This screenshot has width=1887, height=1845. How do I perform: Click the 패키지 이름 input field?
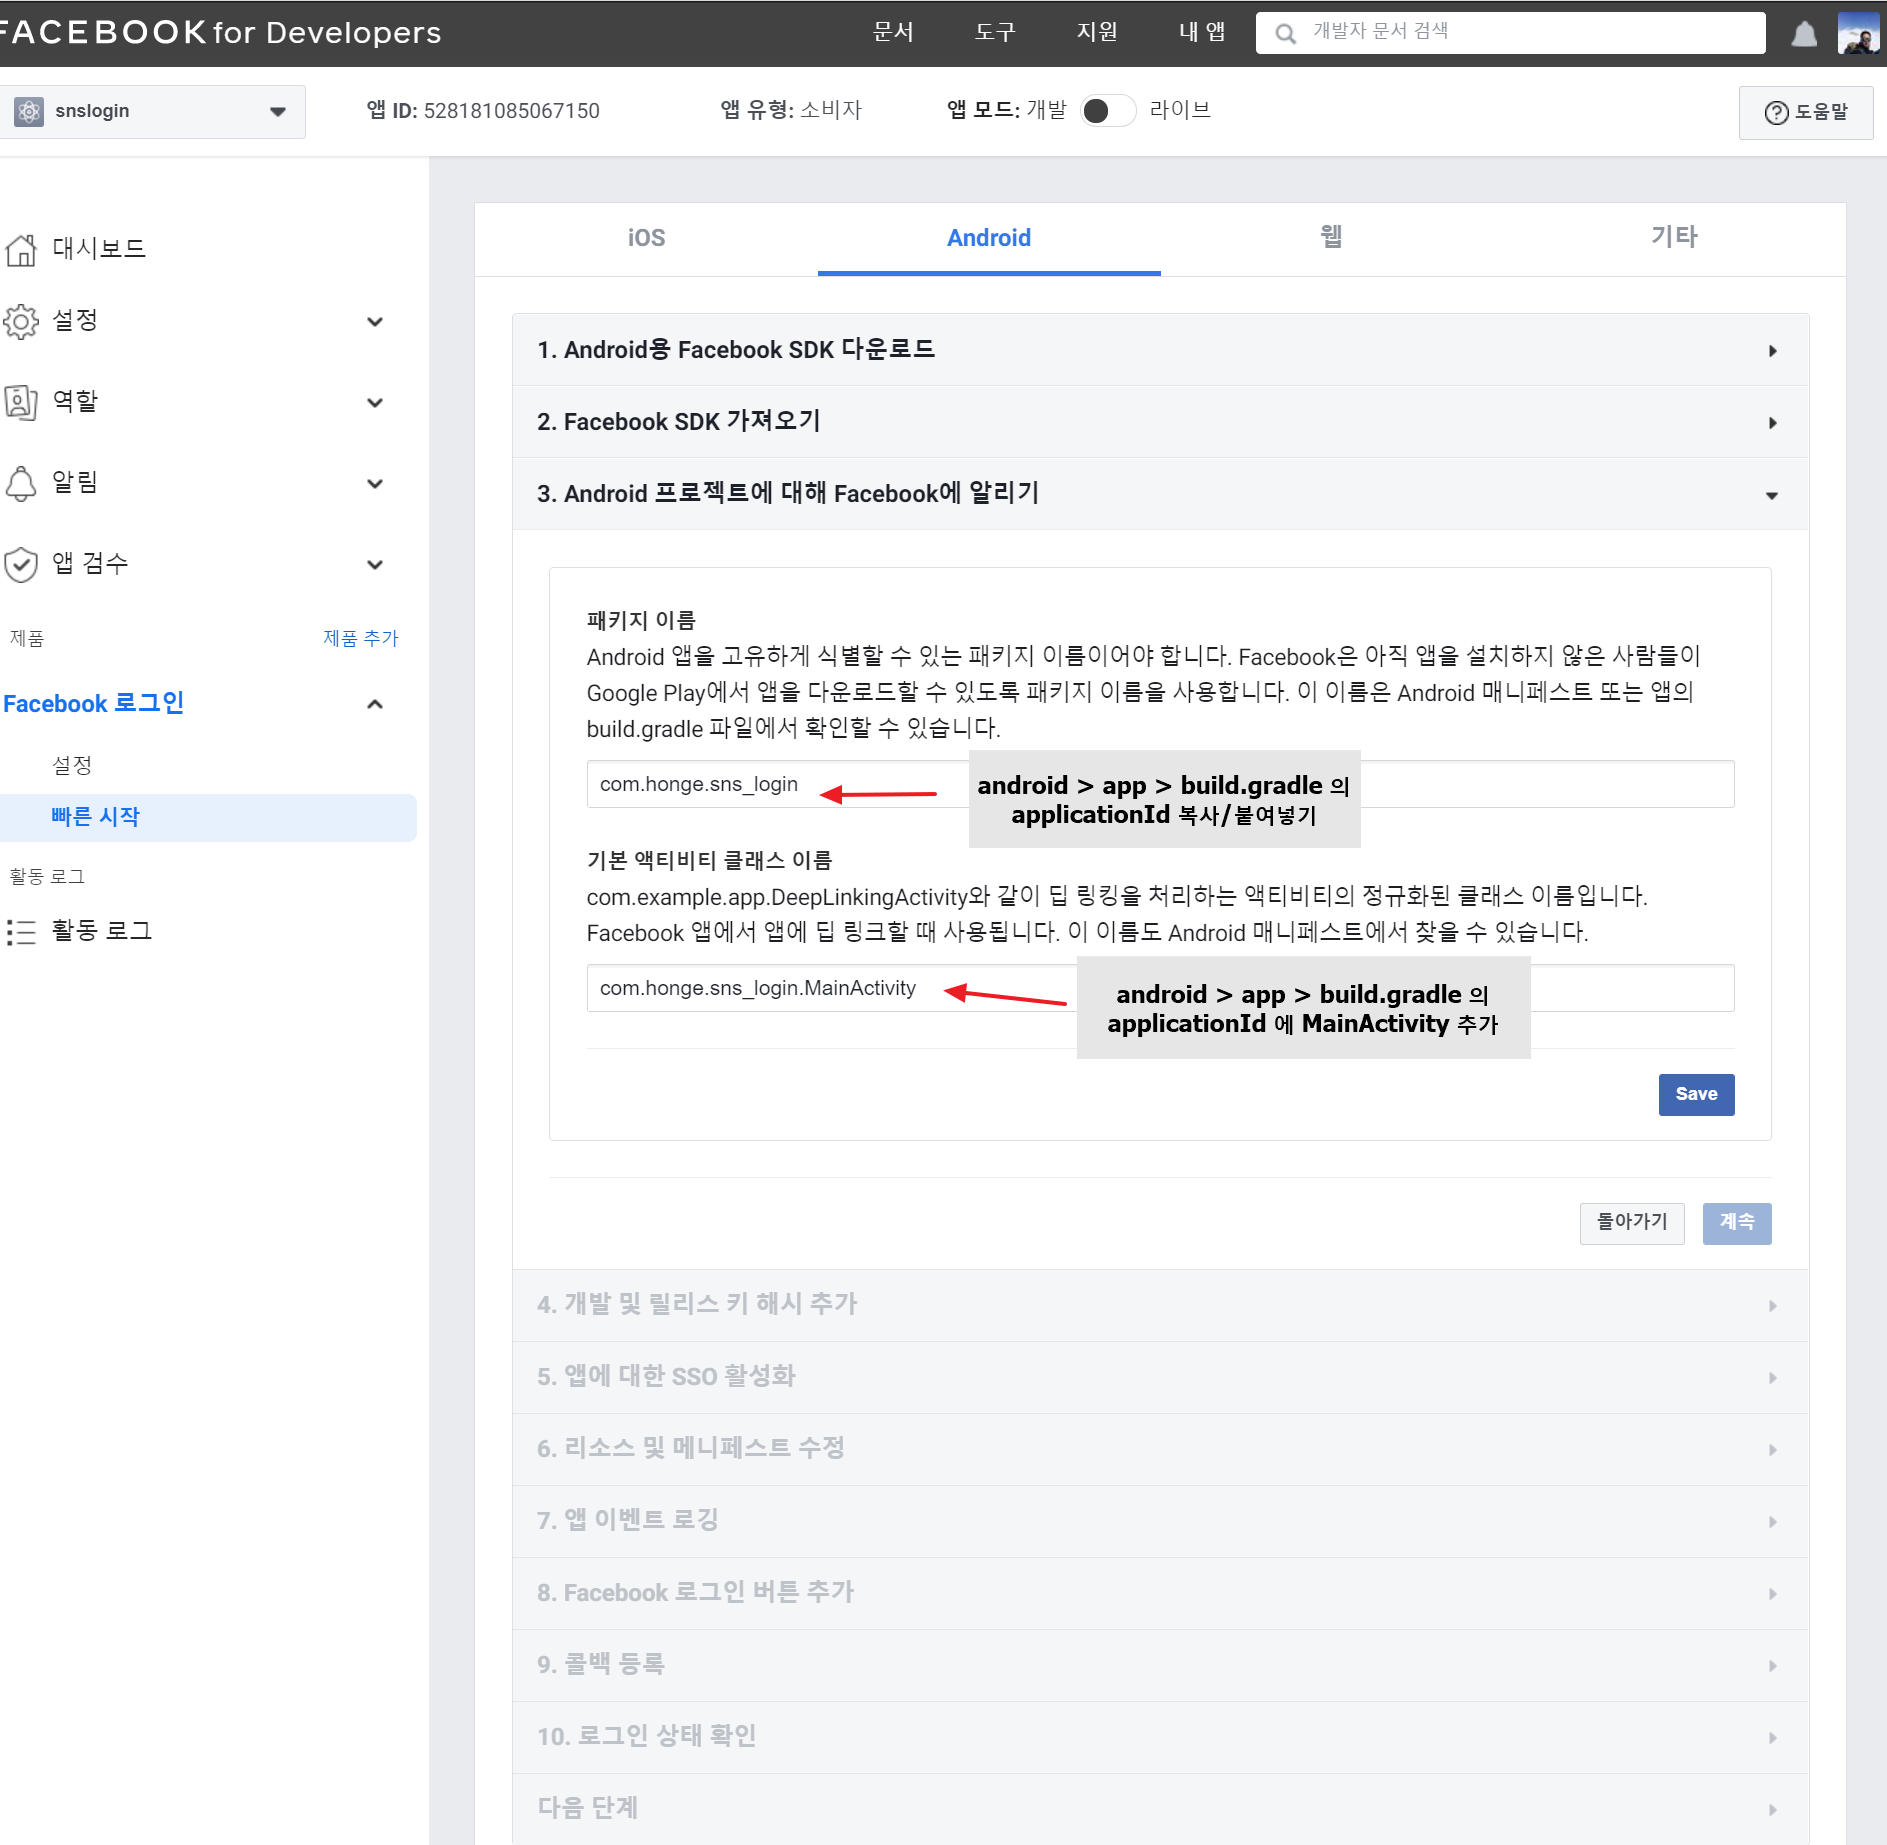tap(1160, 784)
